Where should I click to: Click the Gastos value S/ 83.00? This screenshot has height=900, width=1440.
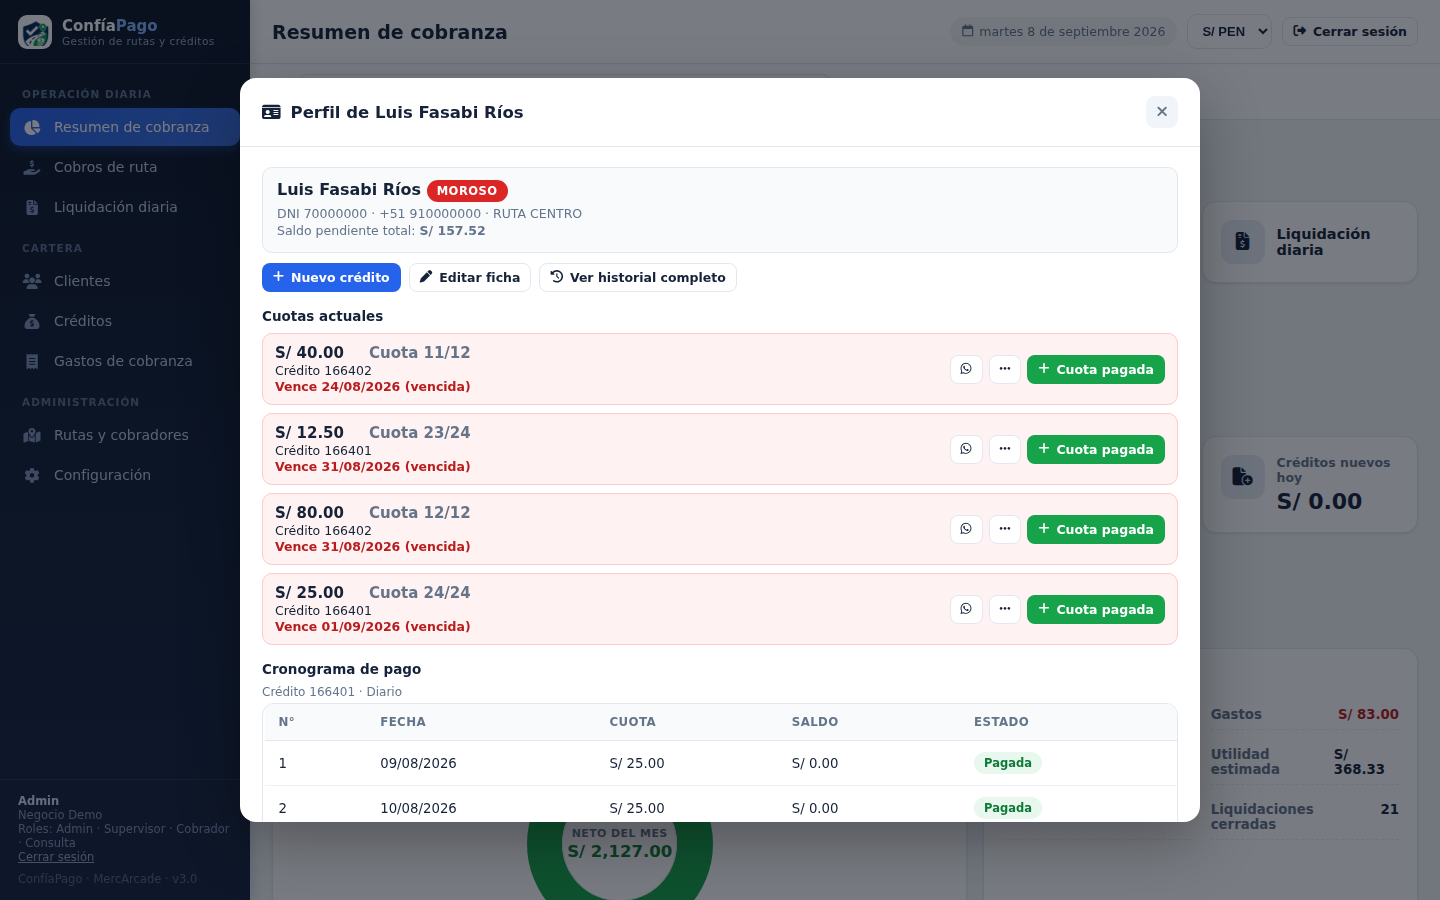click(x=1368, y=714)
